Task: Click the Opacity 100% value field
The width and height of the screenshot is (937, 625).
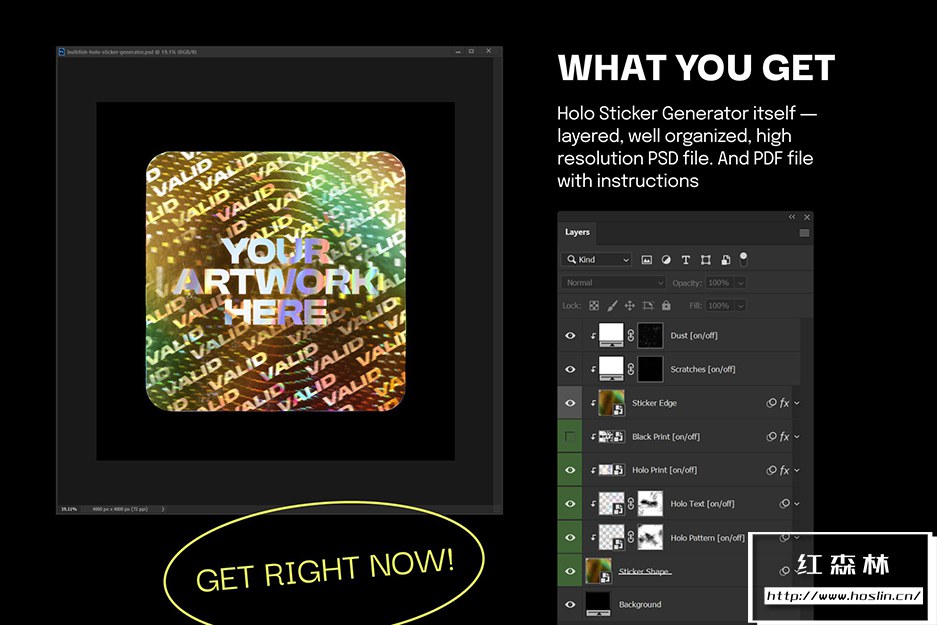Action: coord(719,283)
